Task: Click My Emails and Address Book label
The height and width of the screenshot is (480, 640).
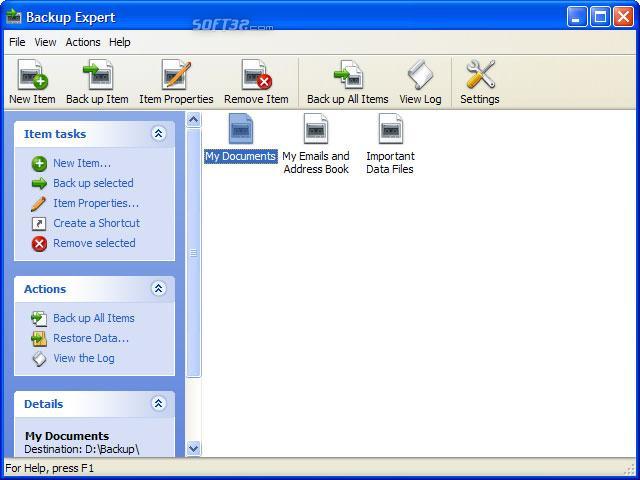Action: point(316,162)
